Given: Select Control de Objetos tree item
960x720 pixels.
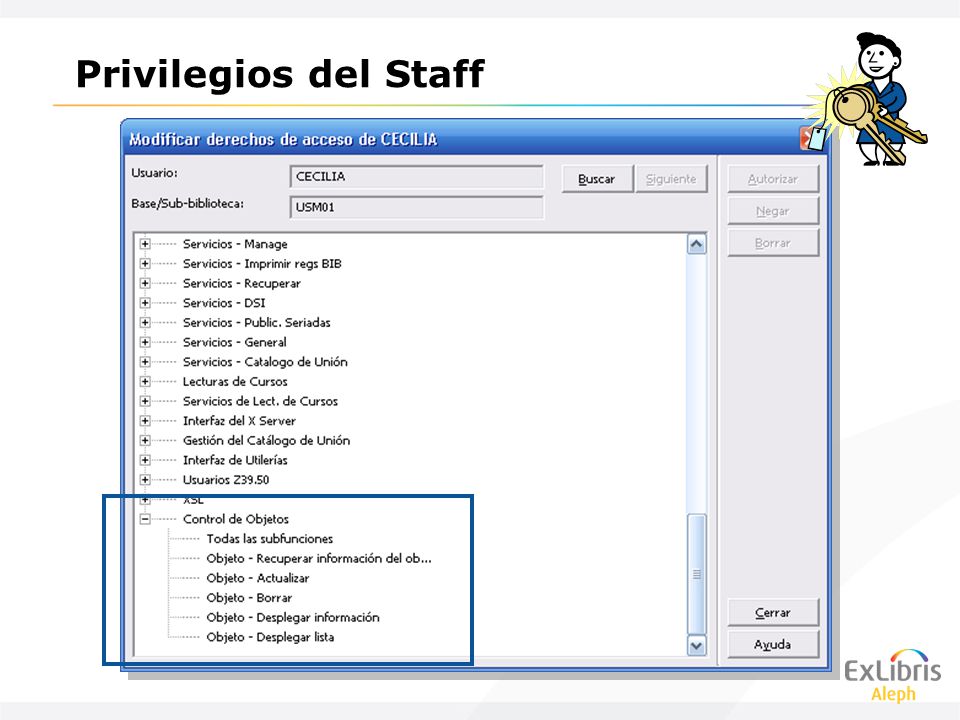Looking at the screenshot, I should point(236,519).
